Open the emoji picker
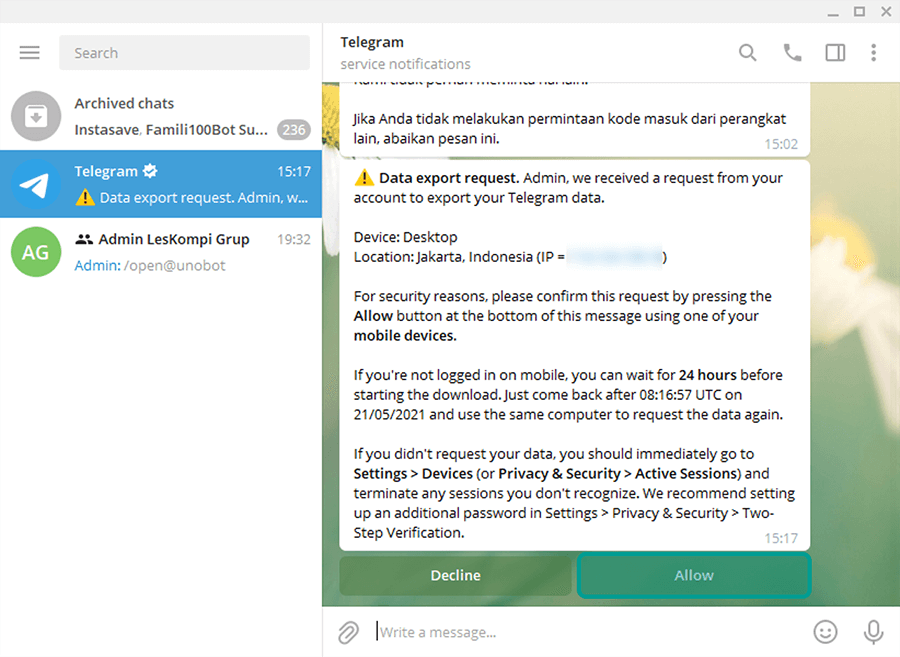This screenshot has height=657, width=900. pyautogui.click(x=825, y=632)
